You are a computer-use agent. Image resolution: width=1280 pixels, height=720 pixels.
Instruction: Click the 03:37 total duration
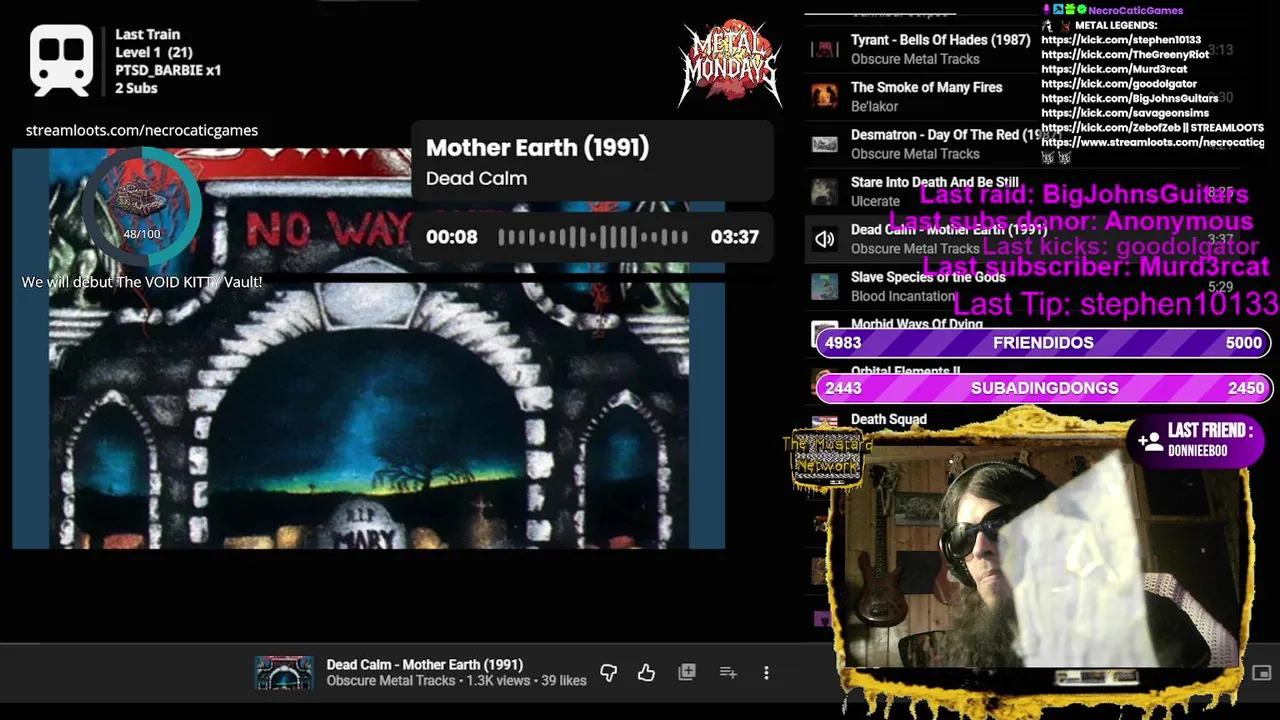click(734, 237)
